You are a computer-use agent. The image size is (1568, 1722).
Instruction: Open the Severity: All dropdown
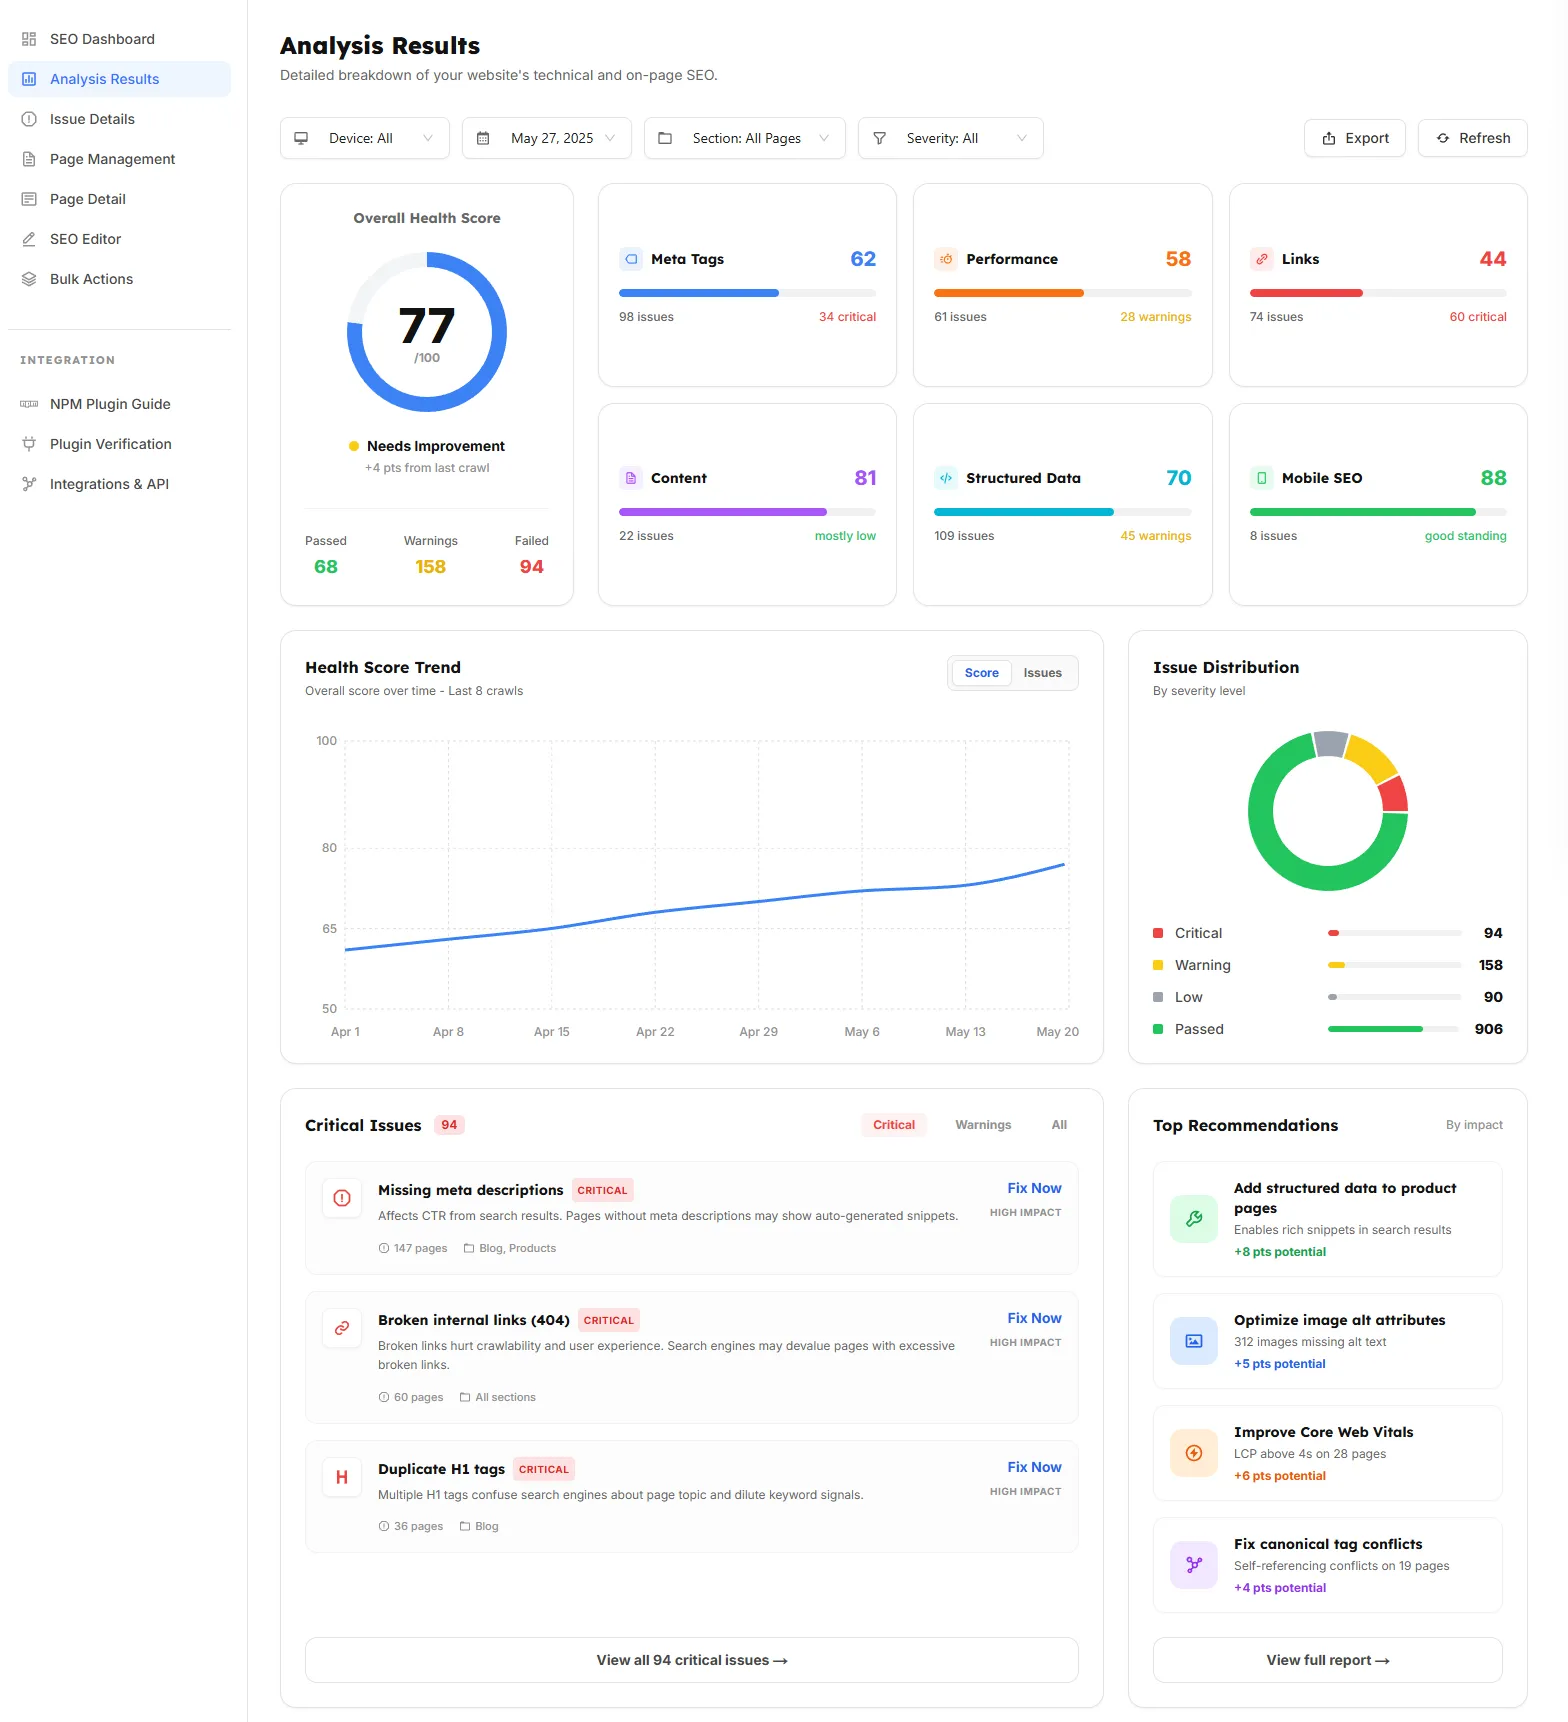[x=951, y=138]
